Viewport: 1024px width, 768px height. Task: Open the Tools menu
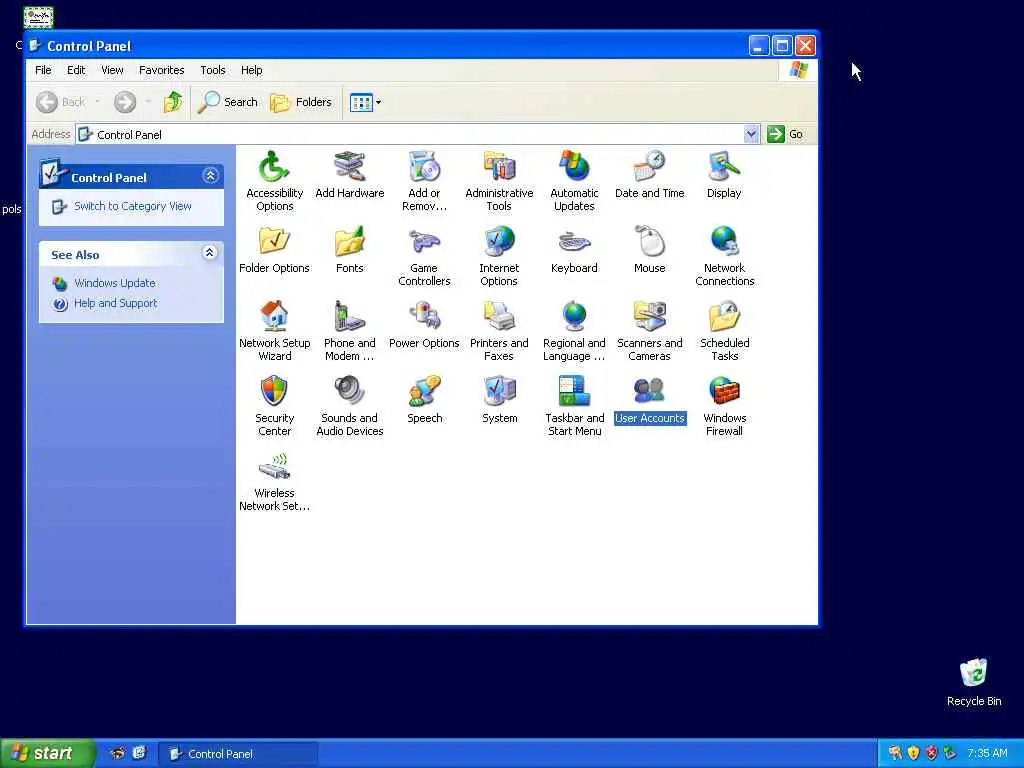click(x=213, y=70)
